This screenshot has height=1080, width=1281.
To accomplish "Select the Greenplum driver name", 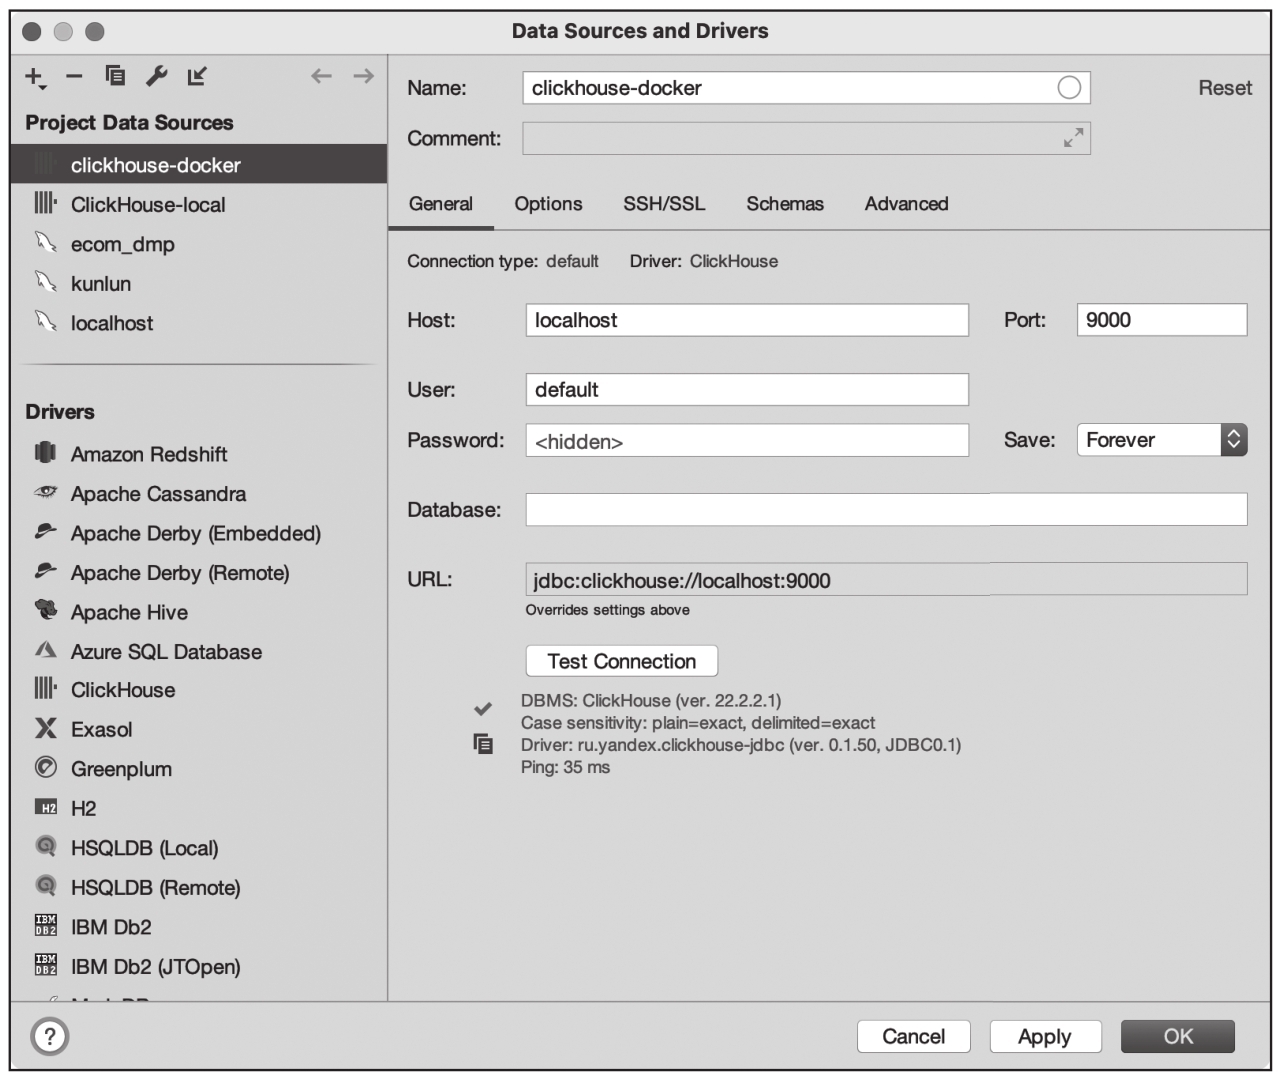I will (121, 769).
